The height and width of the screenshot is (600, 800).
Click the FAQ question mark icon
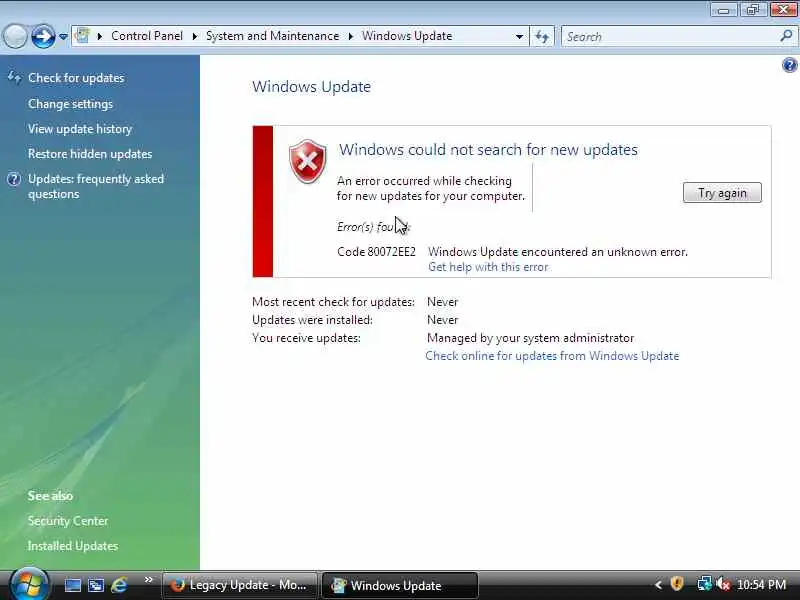(x=14, y=179)
